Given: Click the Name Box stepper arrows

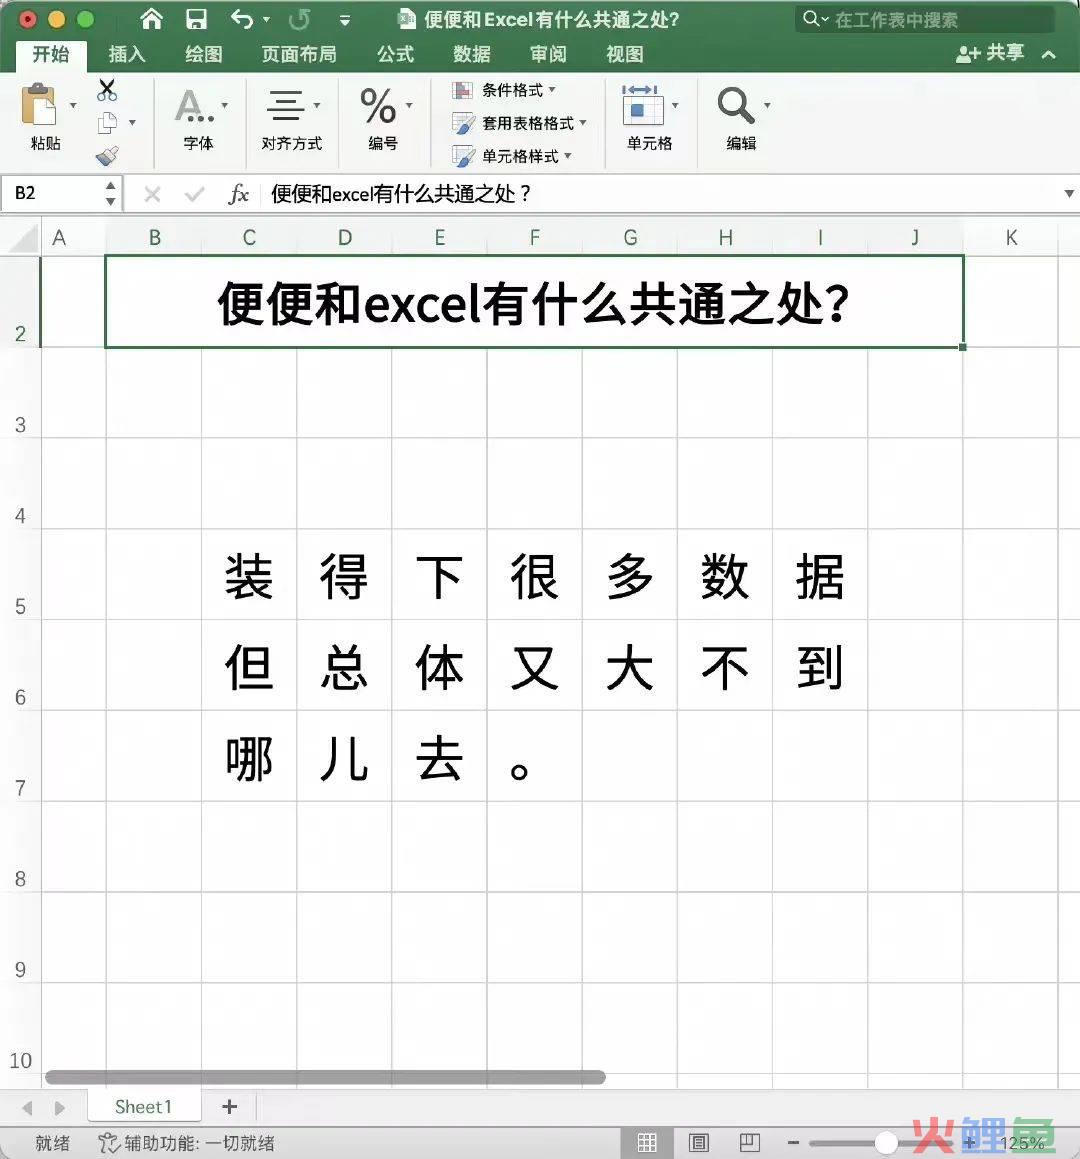Looking at the screenshot, I should point(110,194).
